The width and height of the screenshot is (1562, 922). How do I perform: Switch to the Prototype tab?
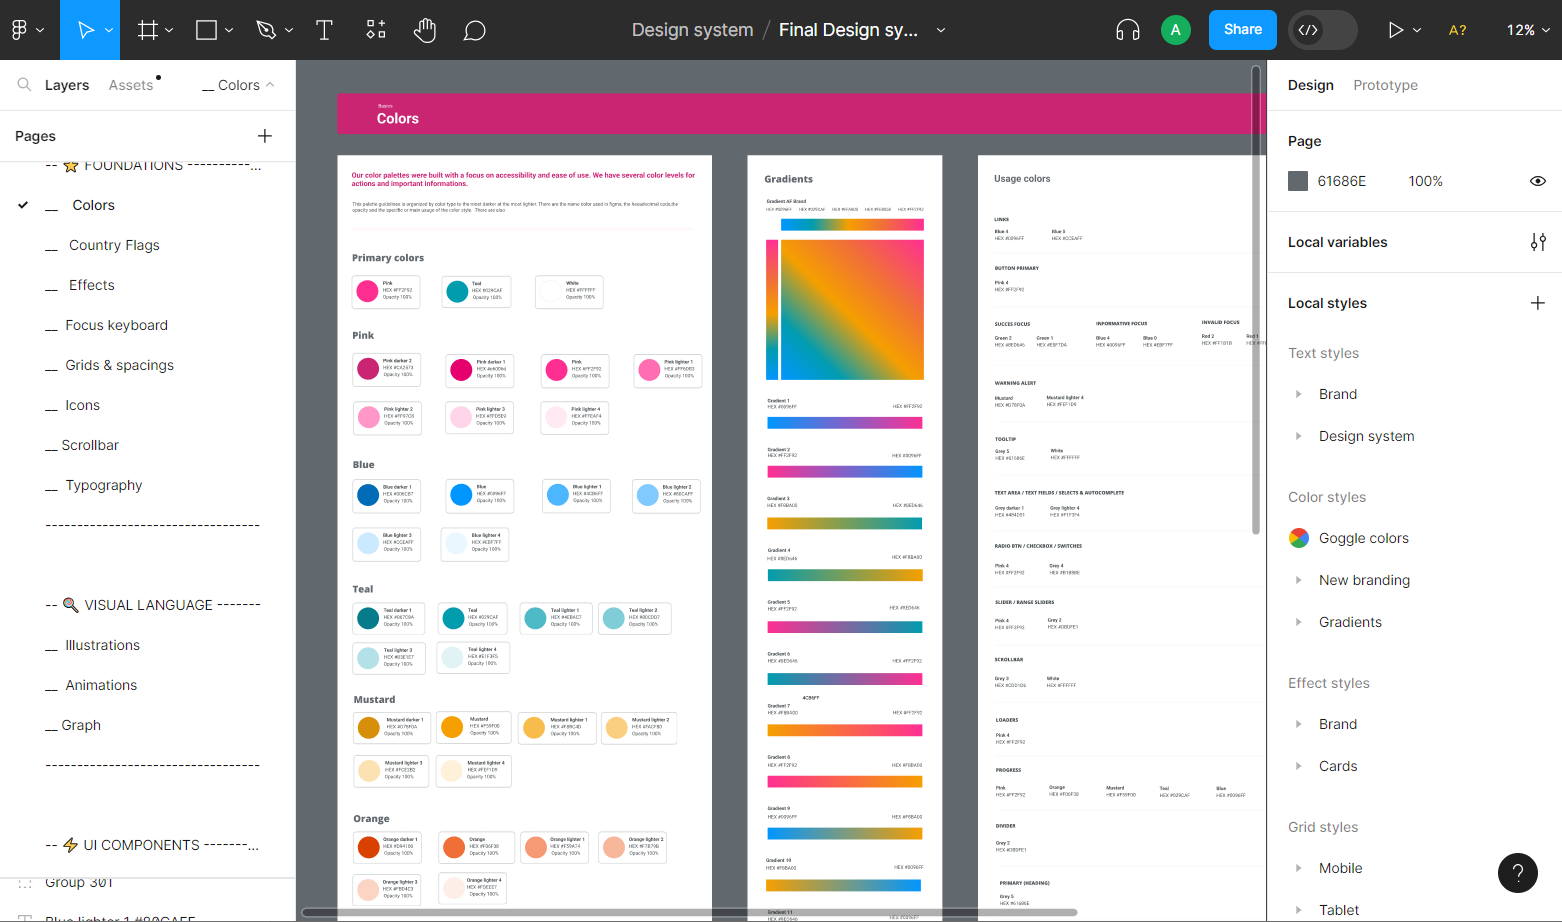pyautogui.click(x=1385, y=85)
